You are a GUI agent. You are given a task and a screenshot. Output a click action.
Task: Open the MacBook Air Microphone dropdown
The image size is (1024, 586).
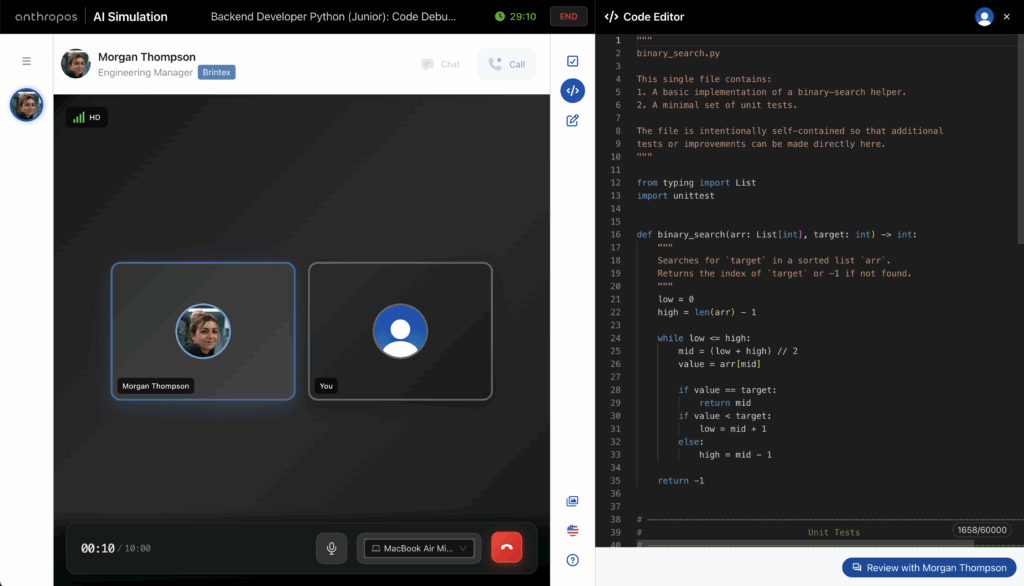click(419, 547)
